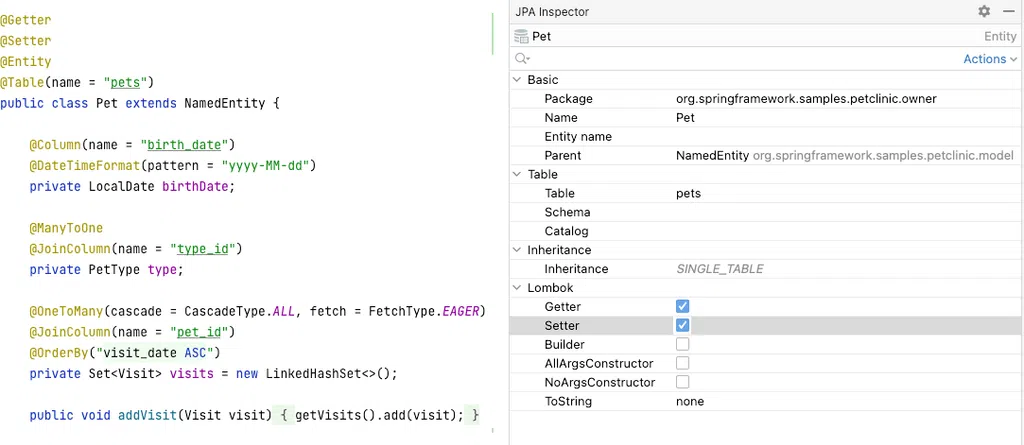Viewport: 1024px width, 445px height.
Task: Collapse the Inheritance section
Action: coord(517,251)
